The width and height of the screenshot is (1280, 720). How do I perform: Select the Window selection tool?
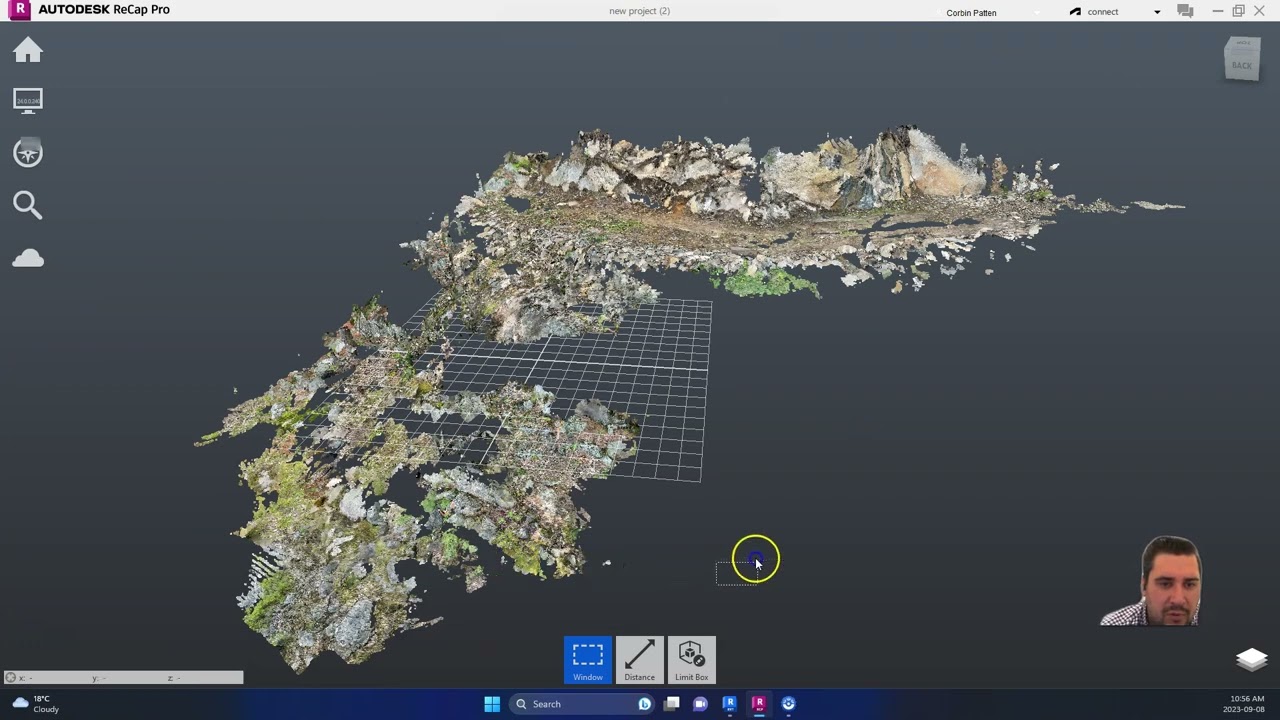(x=588, y=660)
